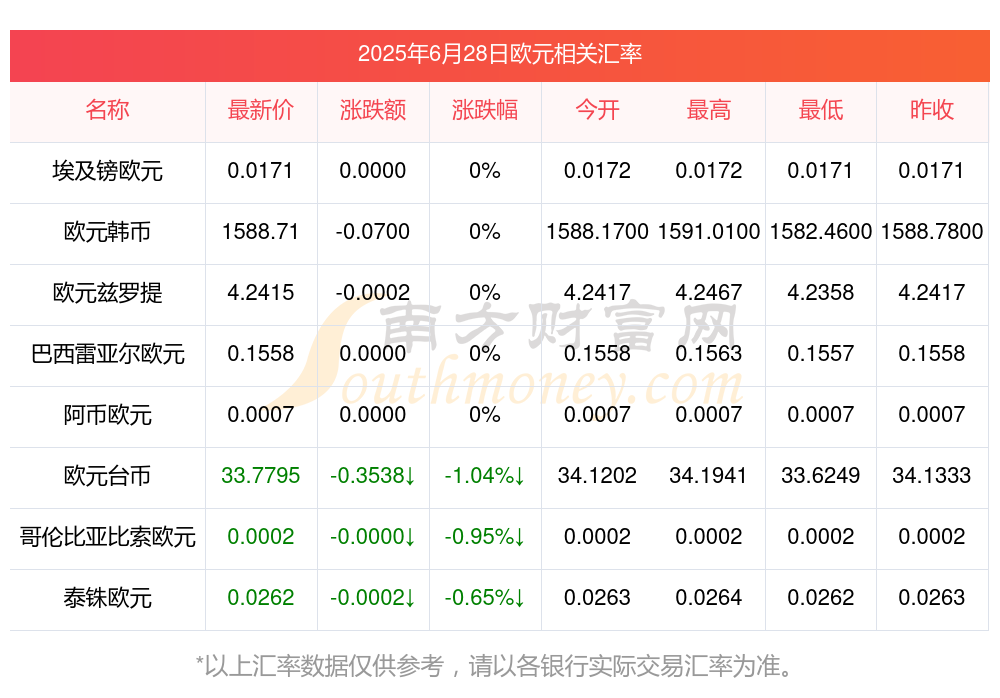Screen dimensions: 1000x698
Task: Click low price 33.6249
Action: pos(821,476)
